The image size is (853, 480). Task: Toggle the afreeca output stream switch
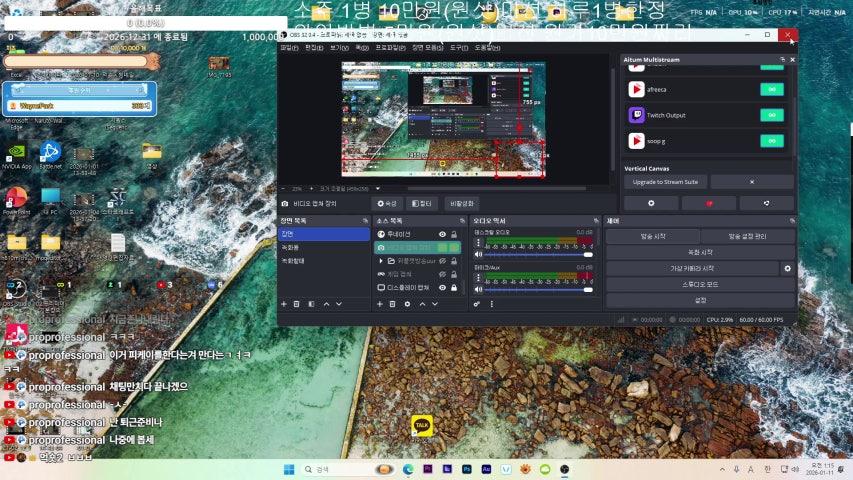771,89
